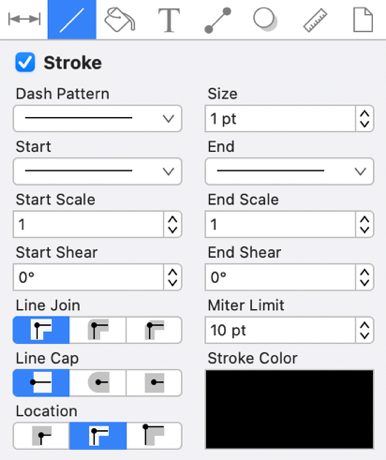The width and height of the screenshot is (386, 460).
Task: Click the Size stepper arrows
Action: tap(364, 119)
